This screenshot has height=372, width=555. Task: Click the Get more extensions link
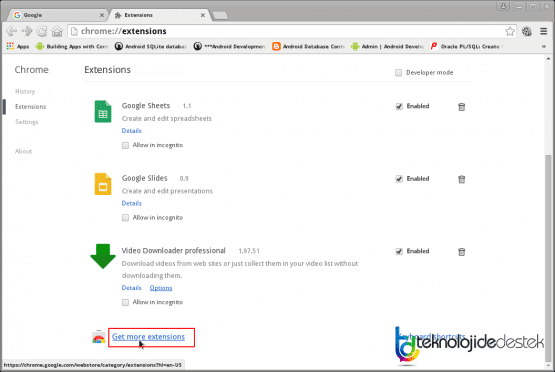(x=148, y=337)
